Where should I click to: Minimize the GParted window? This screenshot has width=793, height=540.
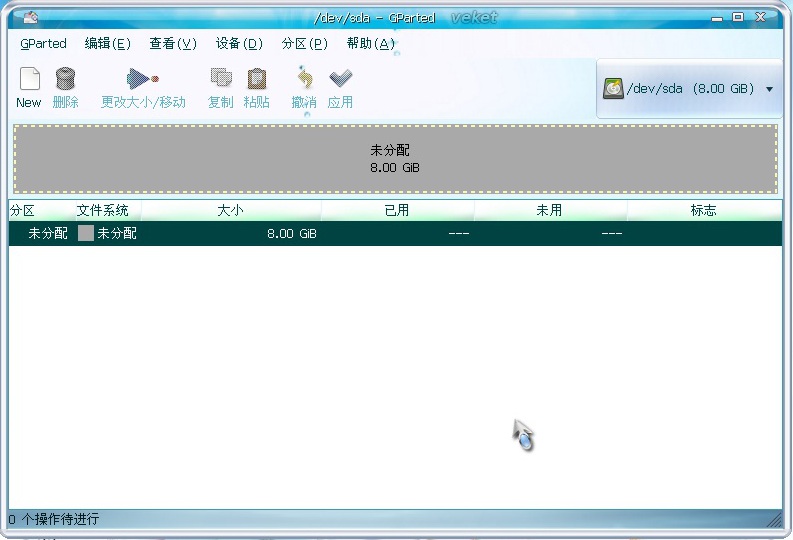[x=717, y=18]
